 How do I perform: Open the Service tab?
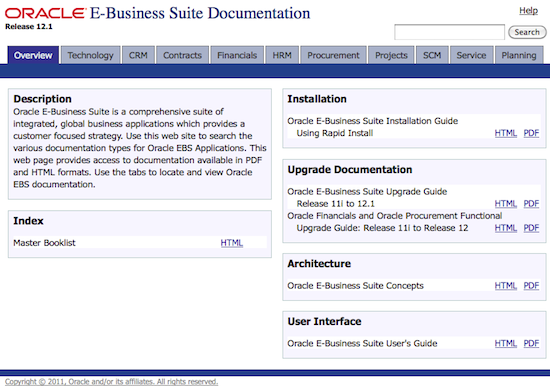point(471,55)
